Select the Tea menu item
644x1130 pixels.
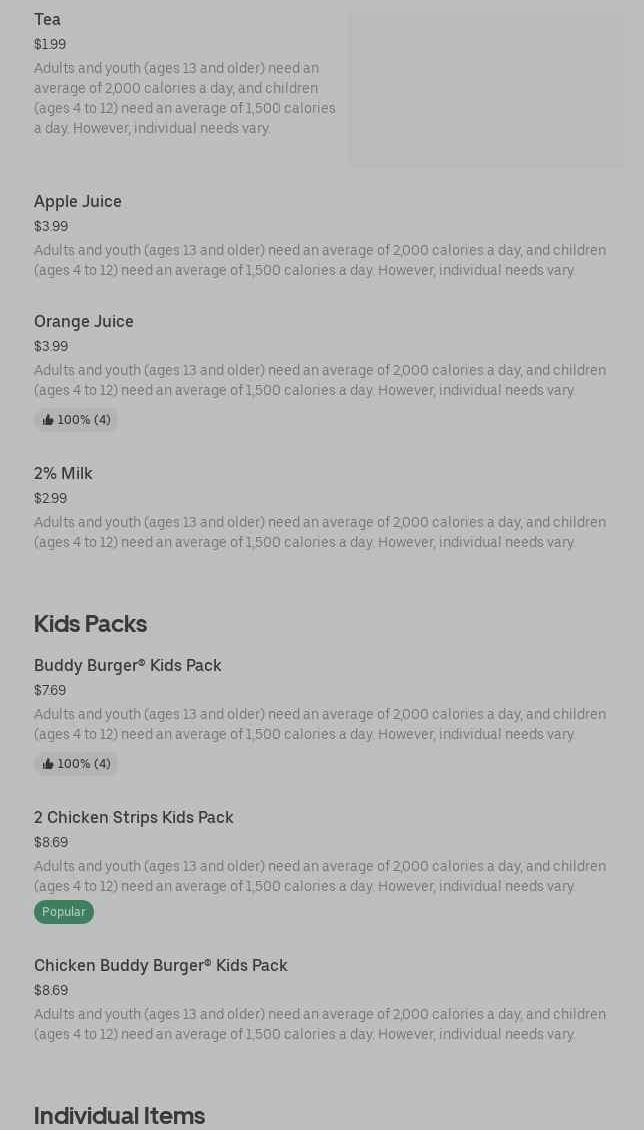[47, 20]
